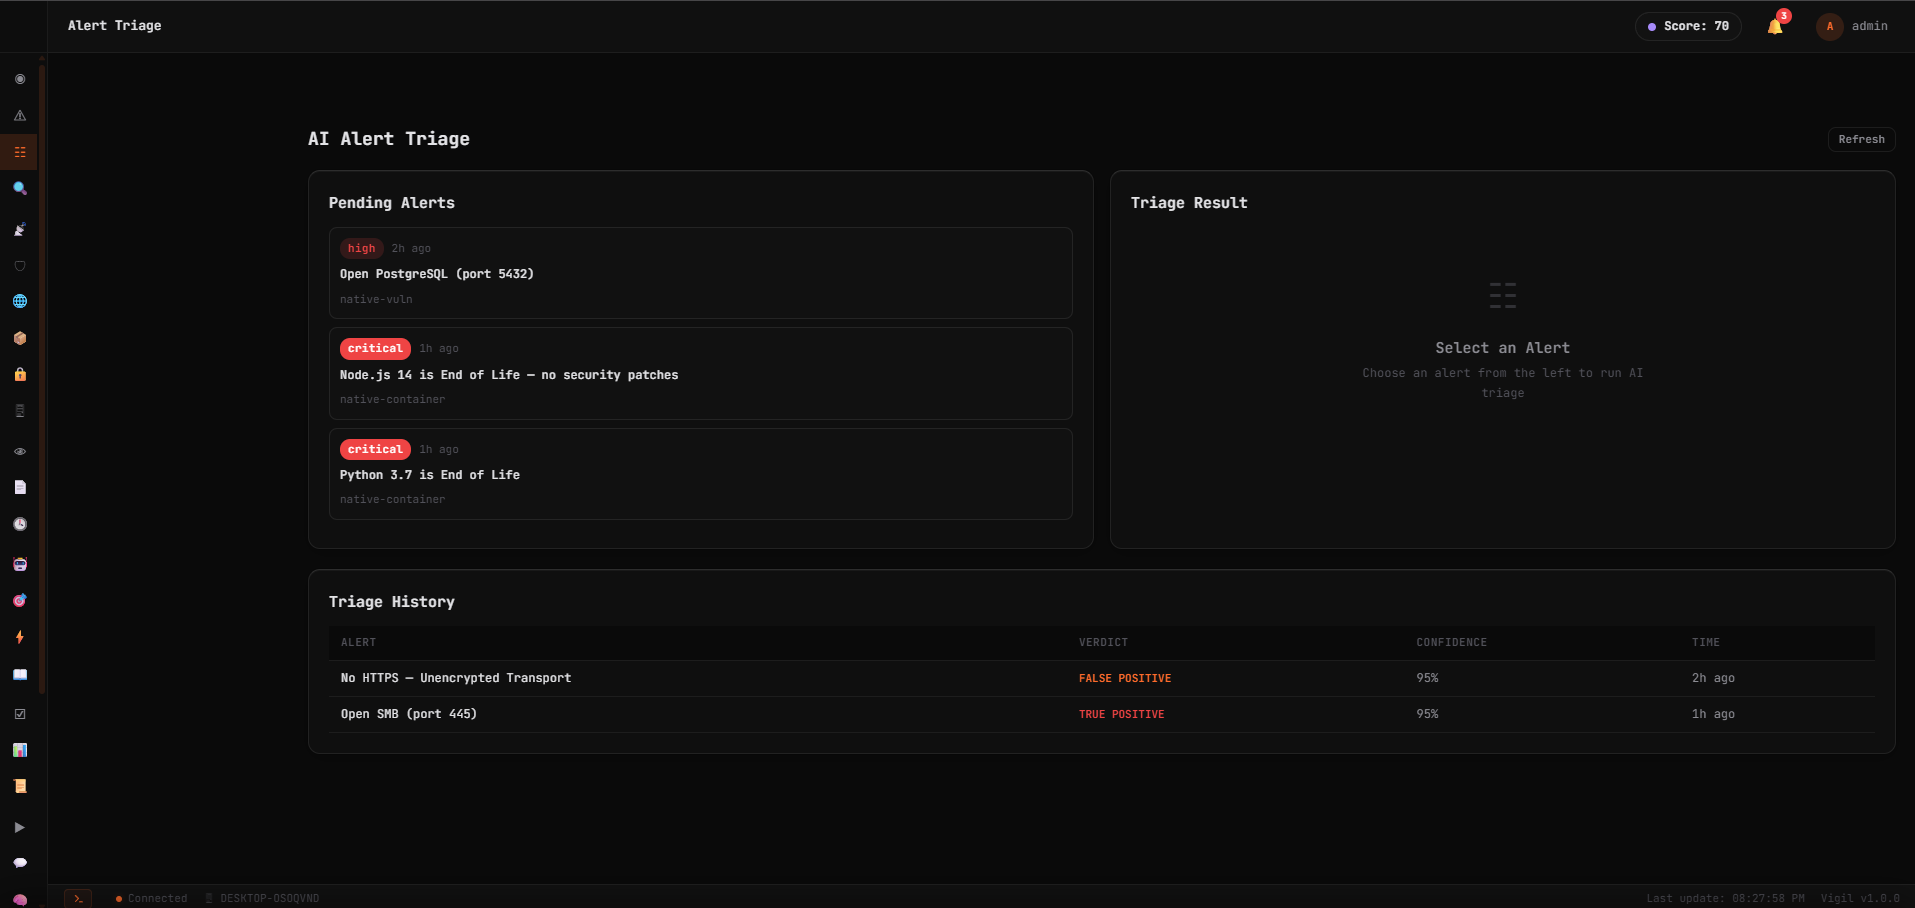Open the notification bell with badge
This screenshot has width=1915, height=908.
point(1776,26)
